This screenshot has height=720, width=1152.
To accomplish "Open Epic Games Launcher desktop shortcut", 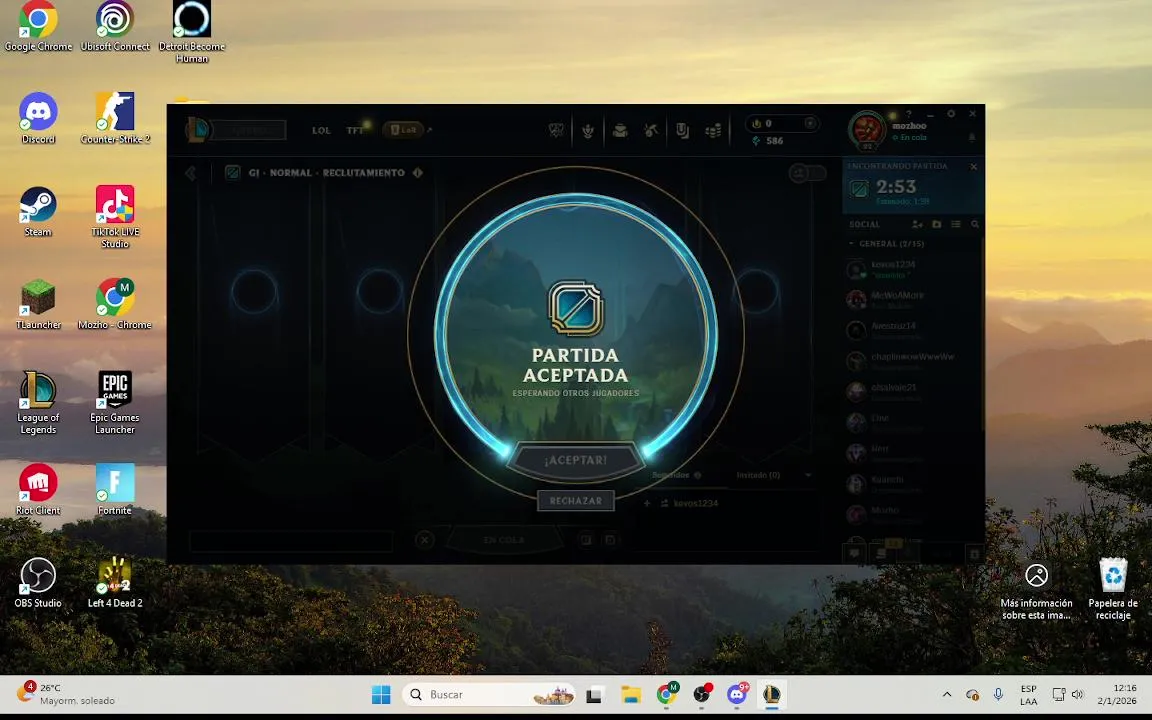I will click(x=115, y=403).
